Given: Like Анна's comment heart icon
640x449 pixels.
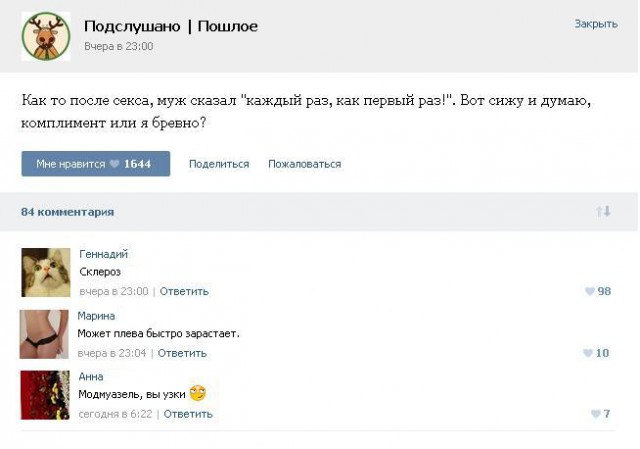Looking at the screenshot, I should tap(594, 414).
